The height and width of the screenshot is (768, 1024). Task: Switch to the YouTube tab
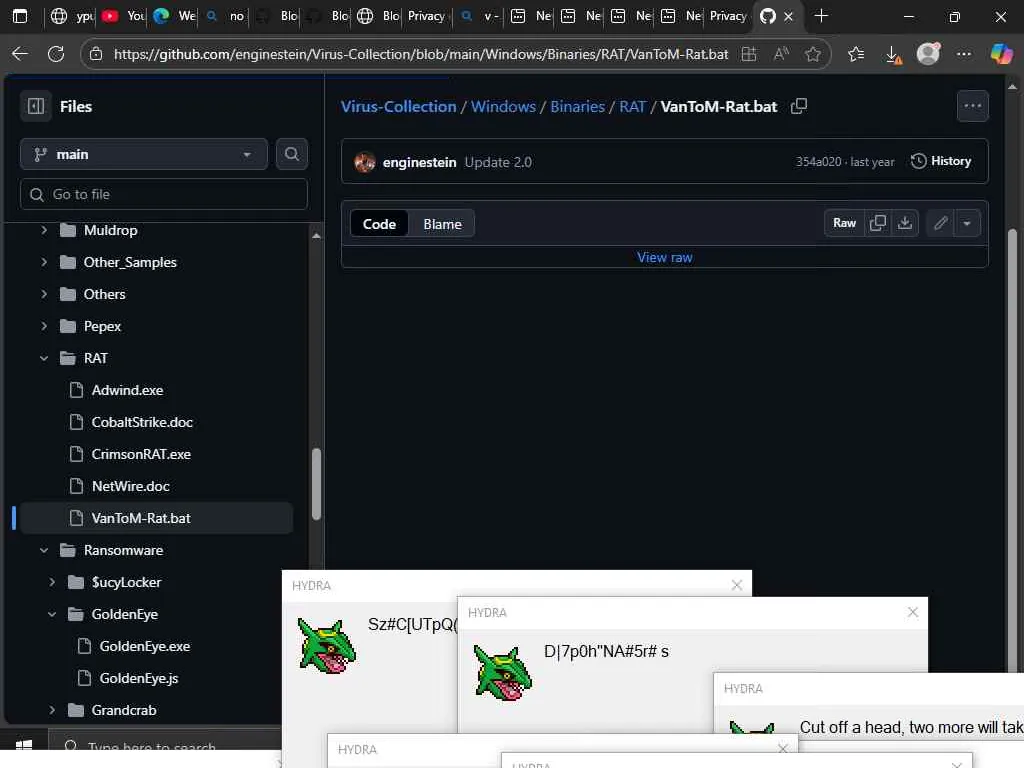coord(123,16)
